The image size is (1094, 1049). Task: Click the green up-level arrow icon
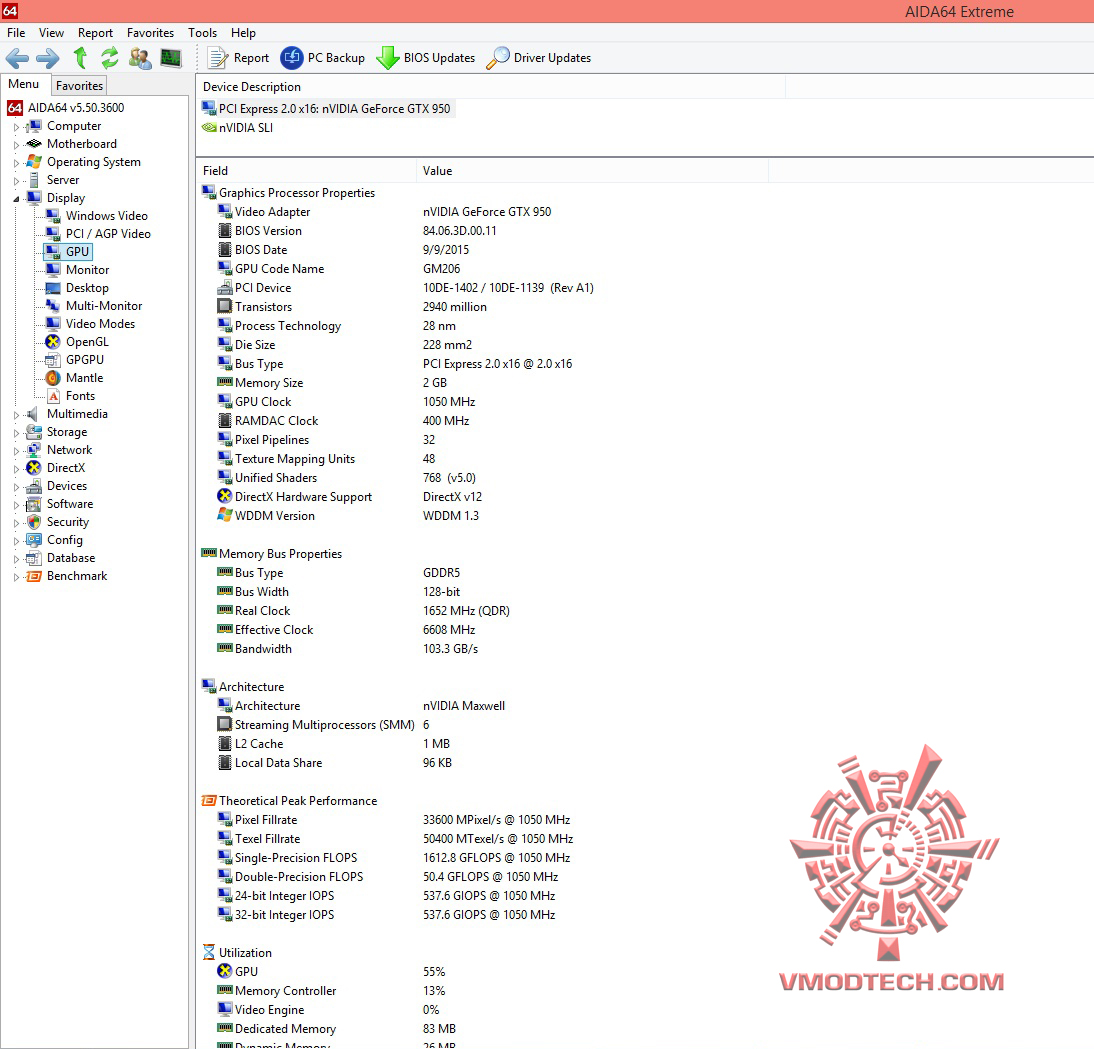click(x=80, y=58)
